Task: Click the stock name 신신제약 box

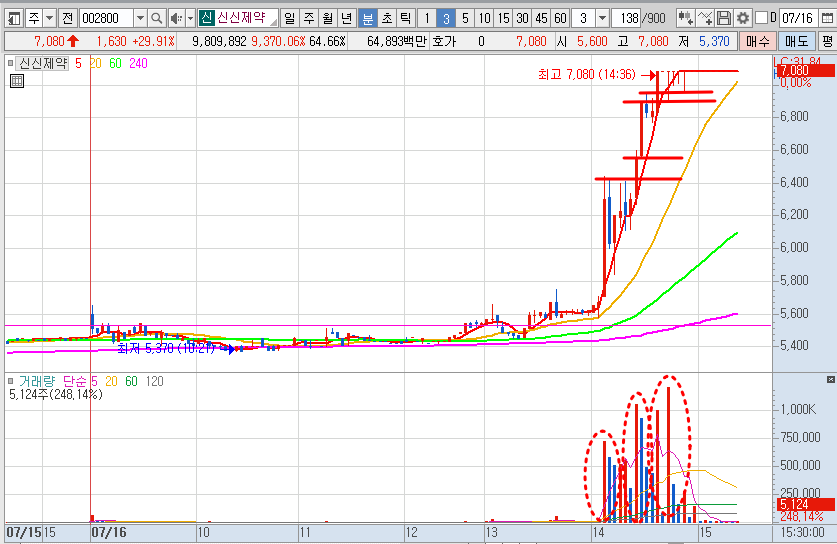Action: click(246, 18)
